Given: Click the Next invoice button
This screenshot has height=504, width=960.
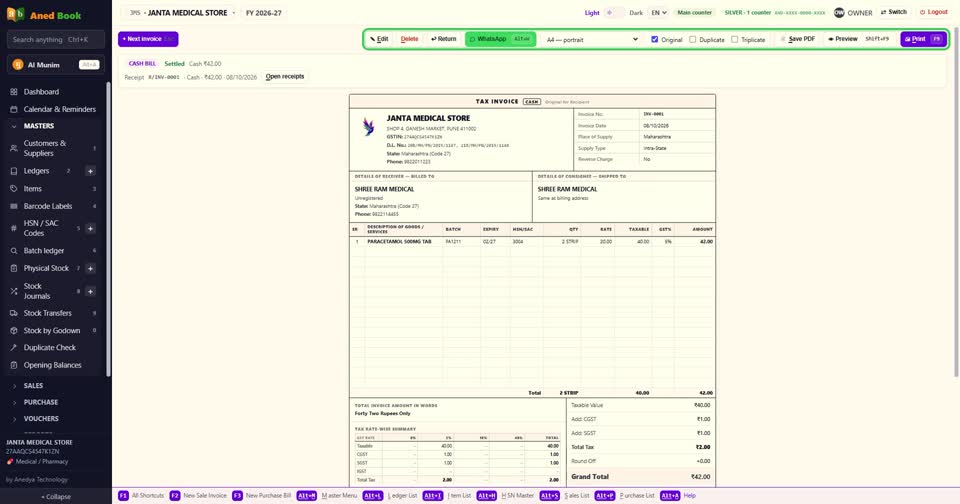Looking at the screenshot, I should [148, 39].
